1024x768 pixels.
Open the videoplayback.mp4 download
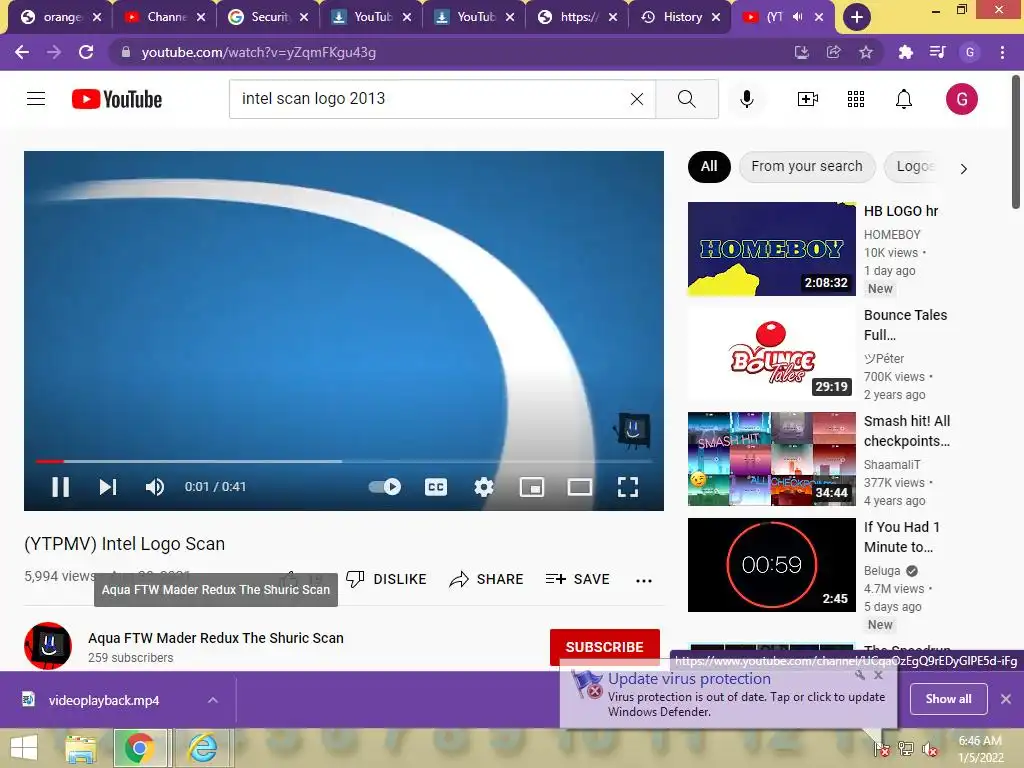(x=103, y=700)
